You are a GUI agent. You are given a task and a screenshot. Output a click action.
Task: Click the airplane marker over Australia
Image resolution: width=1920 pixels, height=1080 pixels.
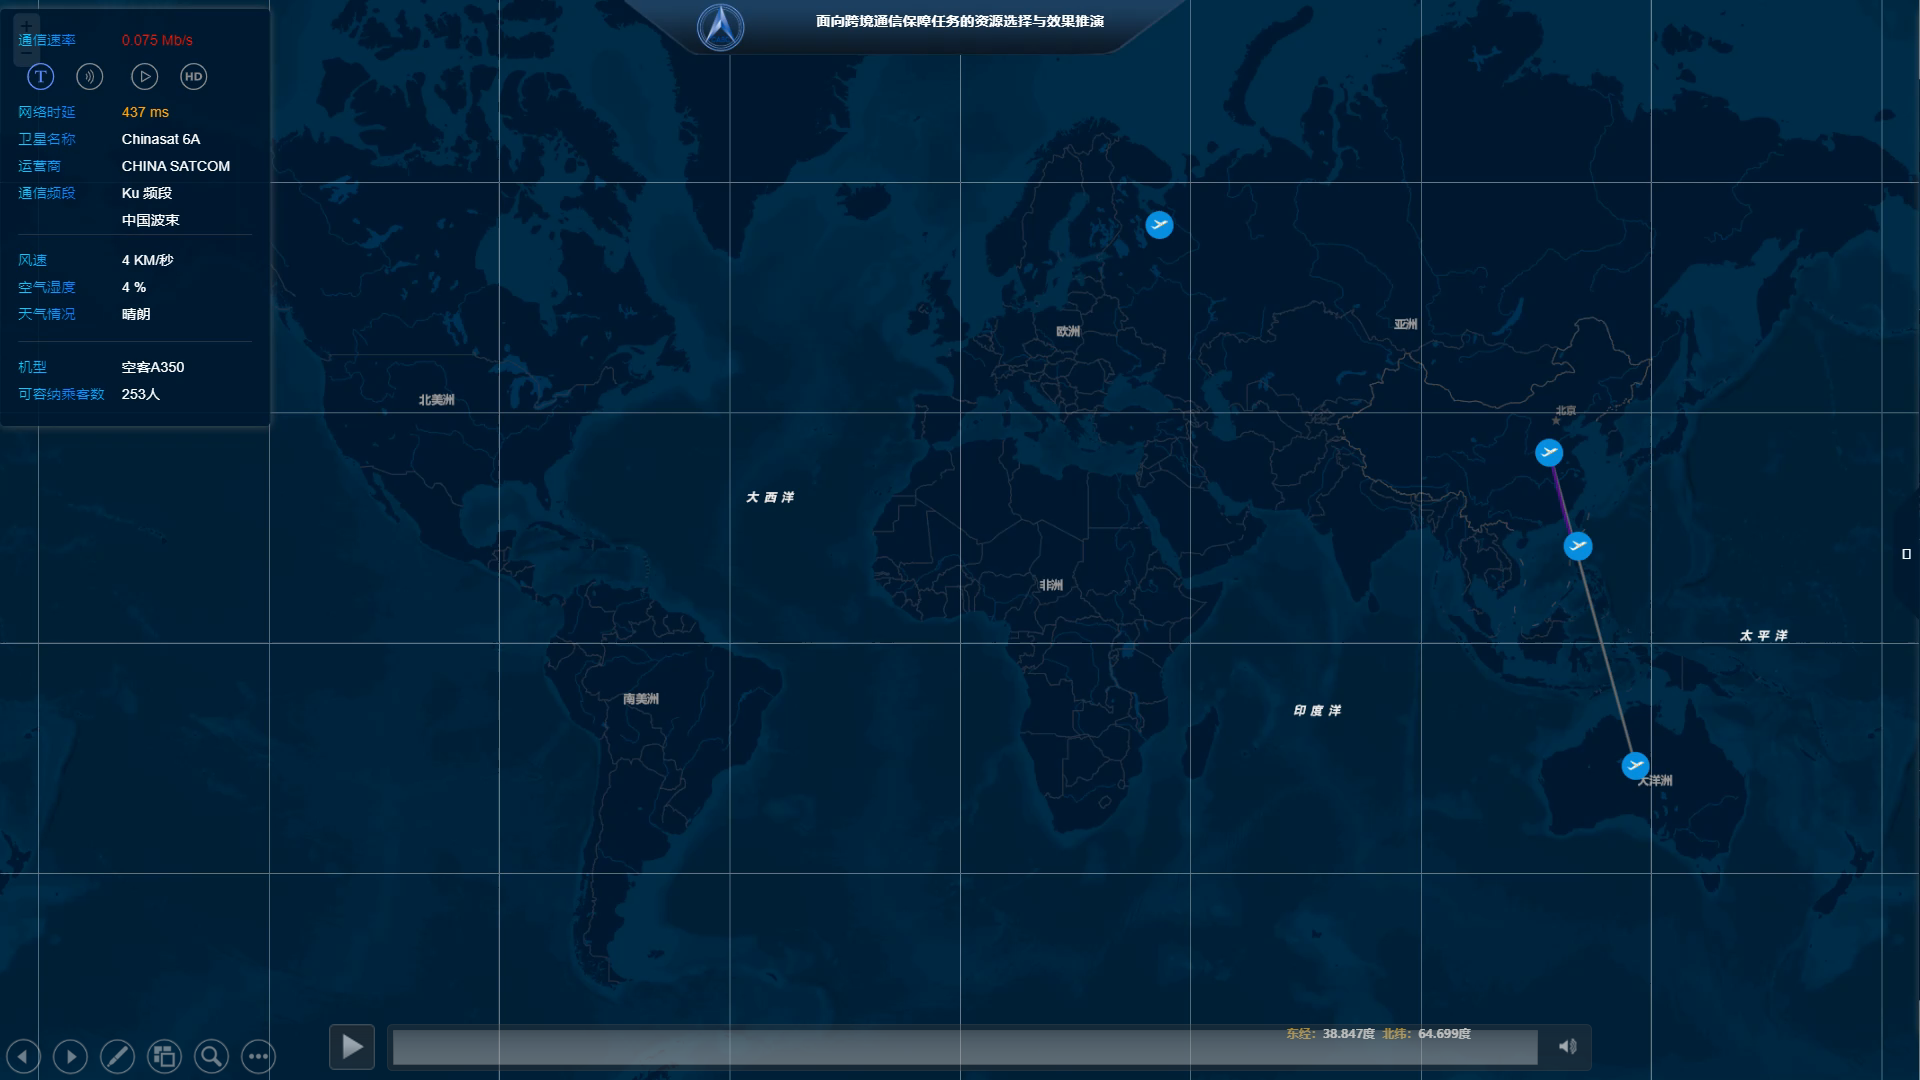click(1635, 766)
